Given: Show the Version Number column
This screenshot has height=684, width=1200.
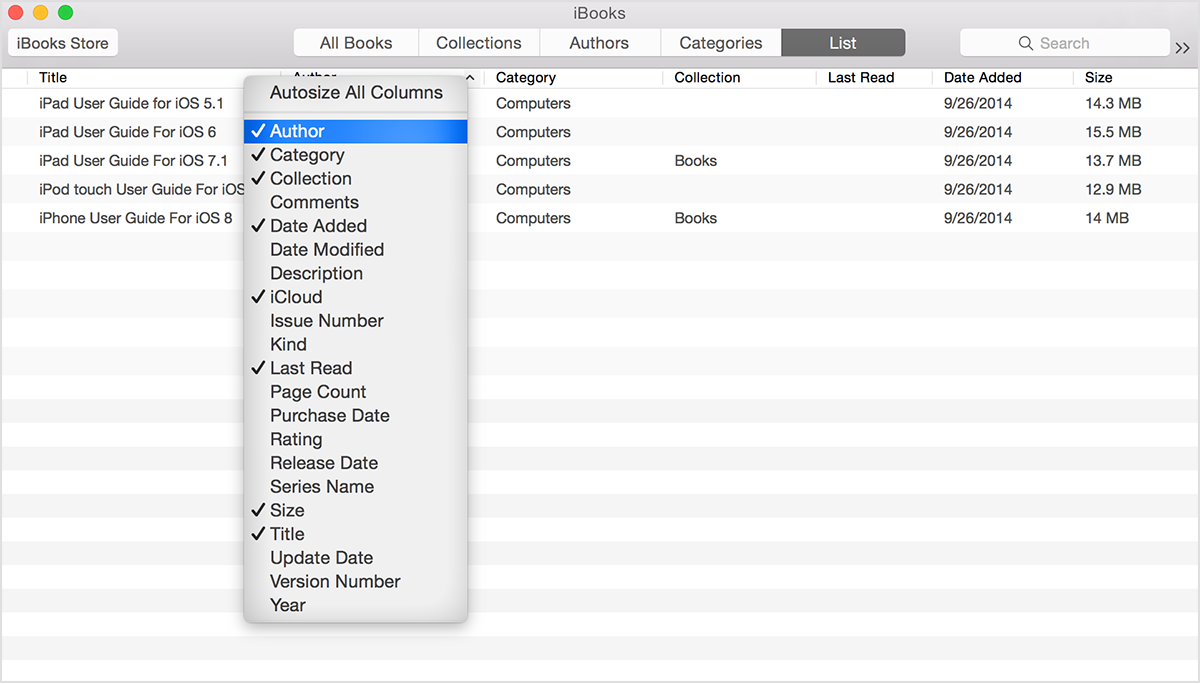Looking at the screenshot, I should pos(355,582).
